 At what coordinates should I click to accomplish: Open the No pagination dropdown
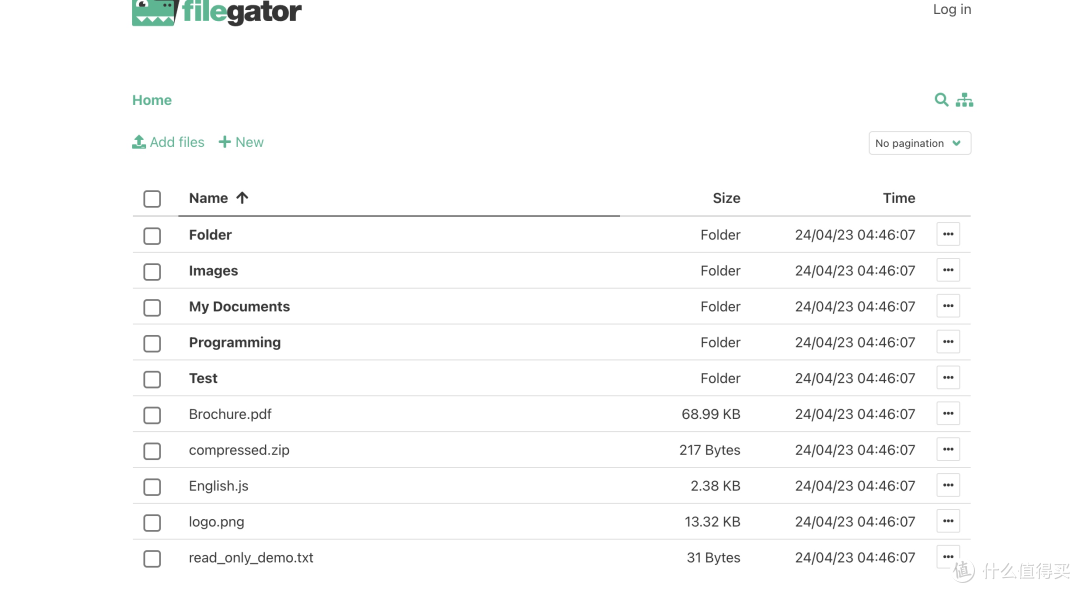[x=918, y=142]
